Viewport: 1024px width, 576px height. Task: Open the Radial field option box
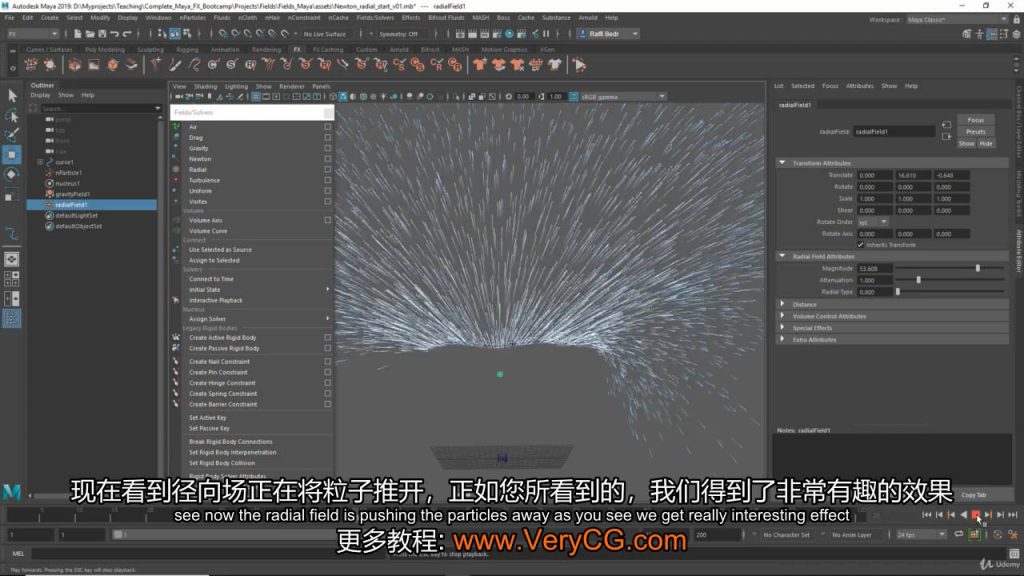click(x=327, y=169)
